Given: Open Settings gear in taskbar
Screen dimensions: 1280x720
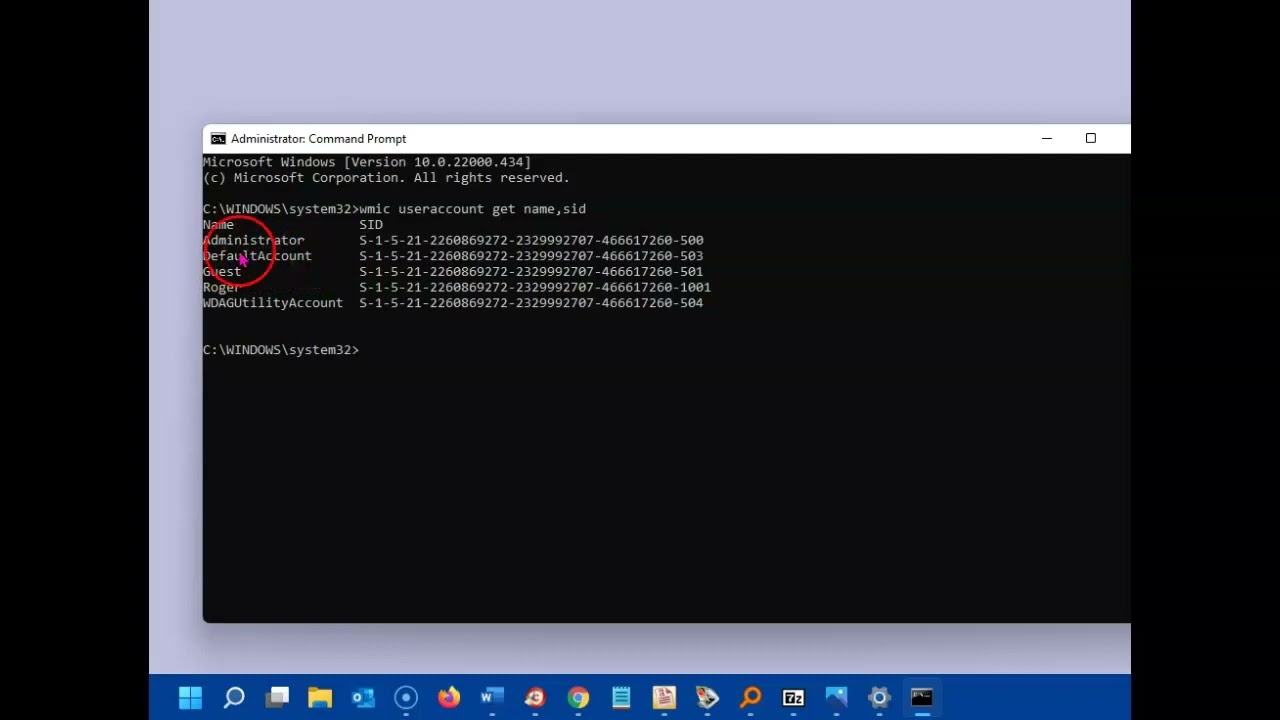Looking at the screenshot, I should (879, 697).
